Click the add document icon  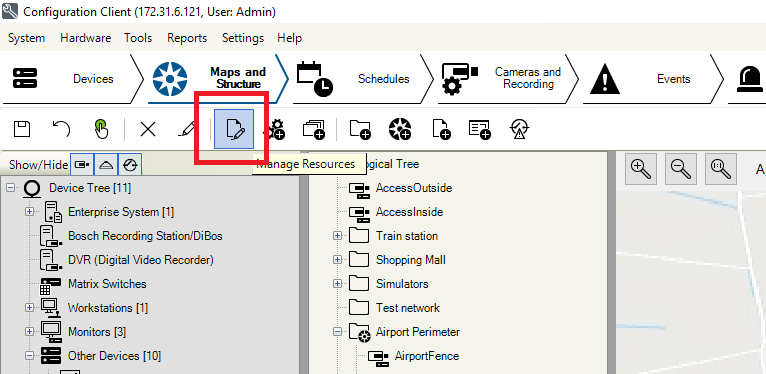click(441, 129)
